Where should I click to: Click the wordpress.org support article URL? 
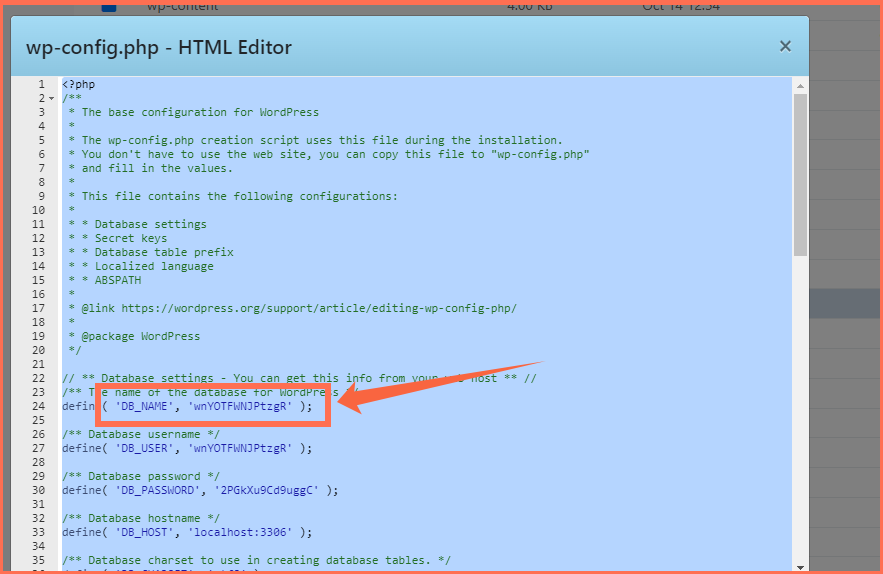click(319, 308)
